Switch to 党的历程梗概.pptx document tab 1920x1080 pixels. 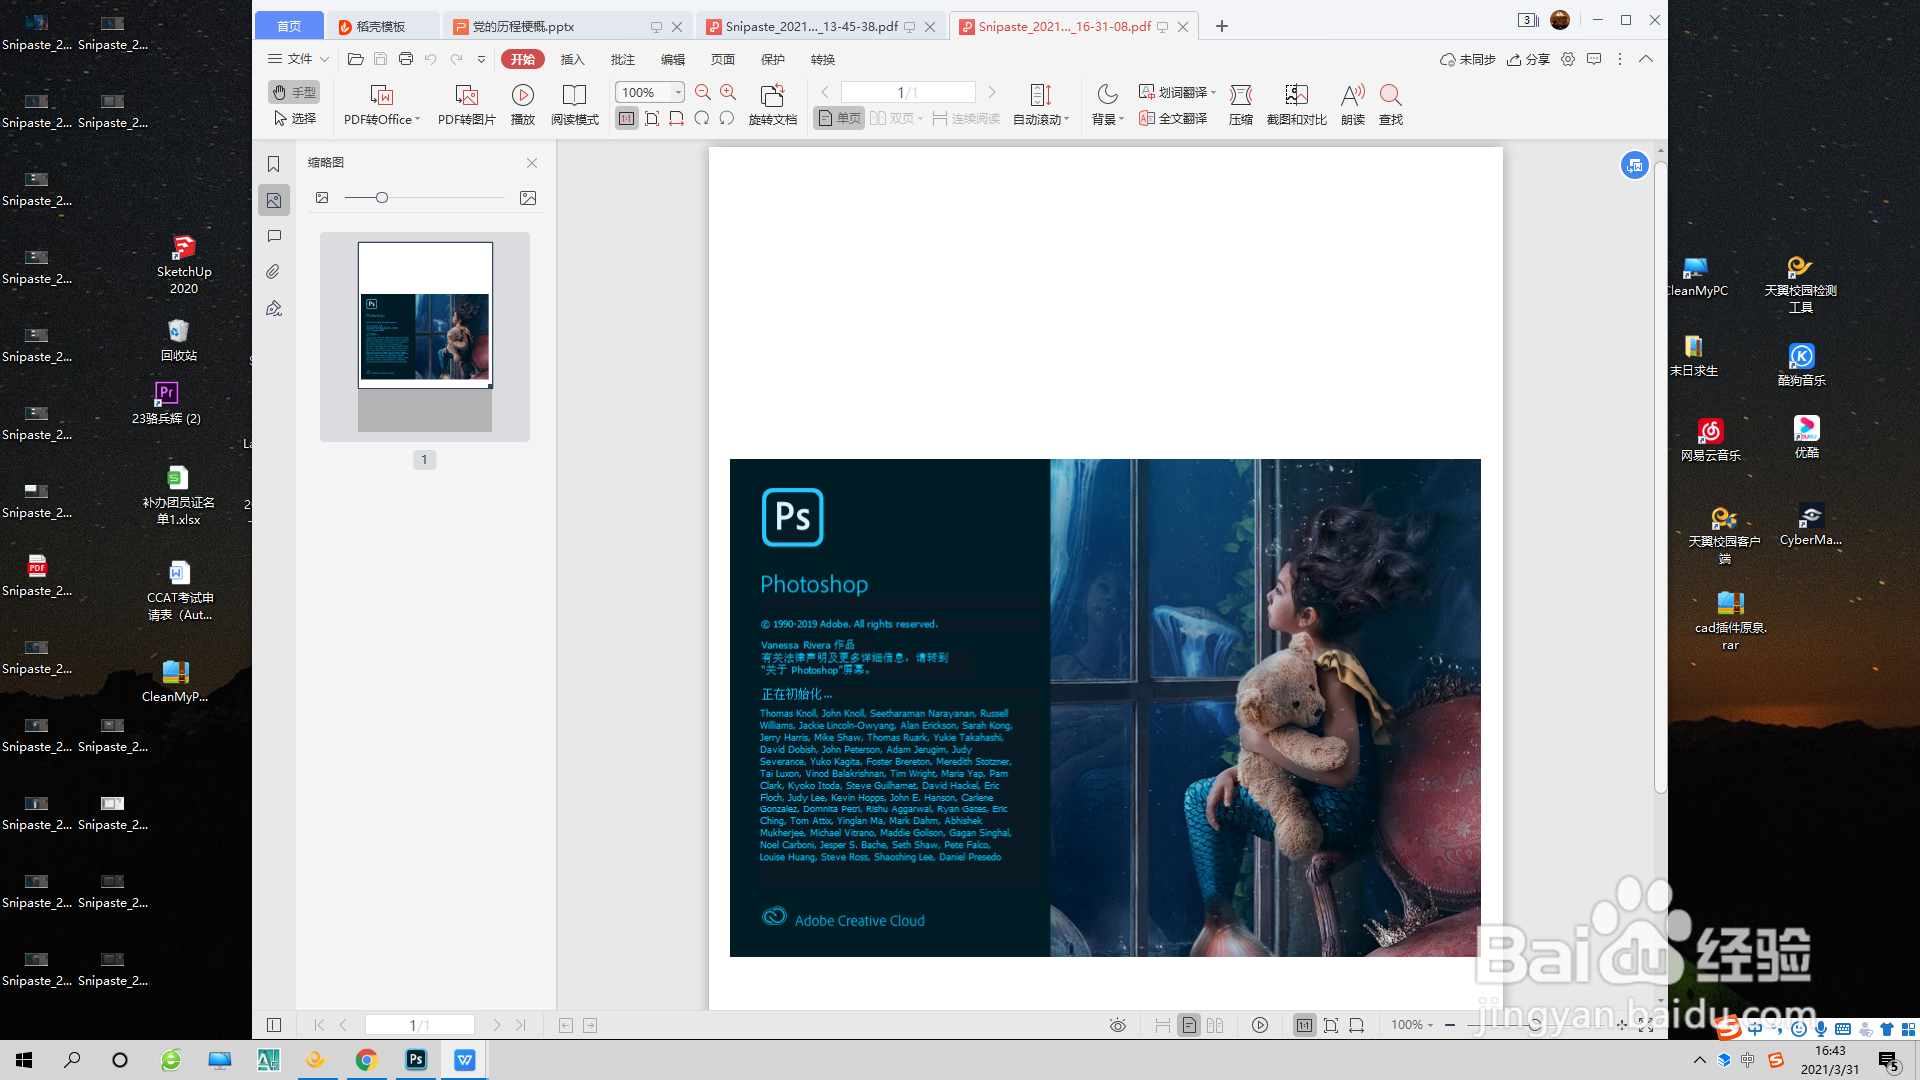[x=568, y=26]
